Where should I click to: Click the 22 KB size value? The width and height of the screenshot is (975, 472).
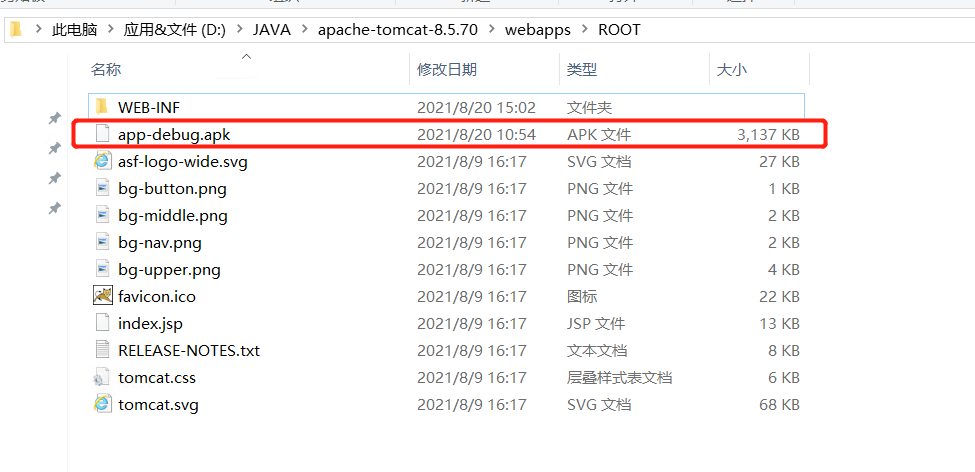tap(779, 297)
